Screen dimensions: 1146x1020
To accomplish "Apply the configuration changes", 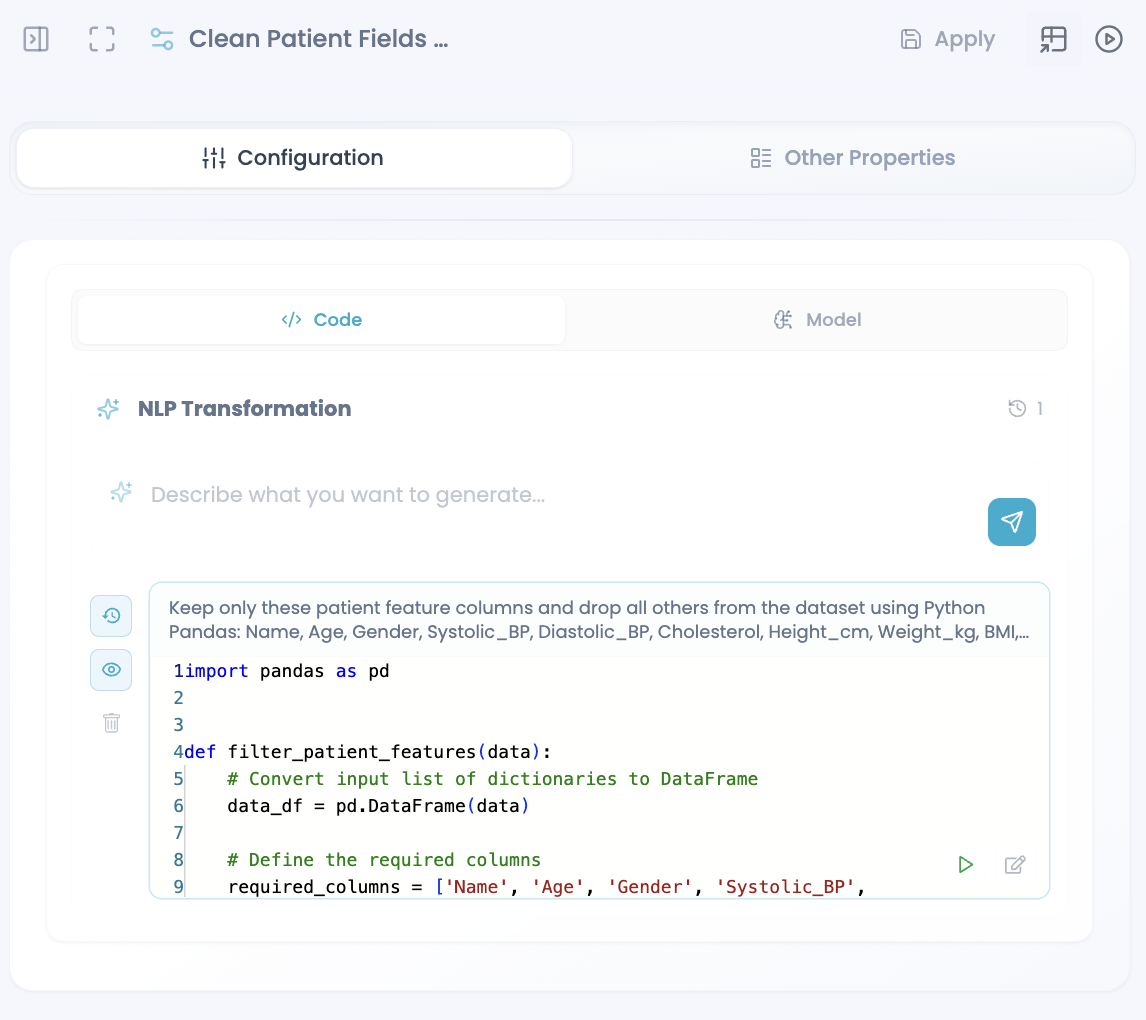I will point(947,39).
